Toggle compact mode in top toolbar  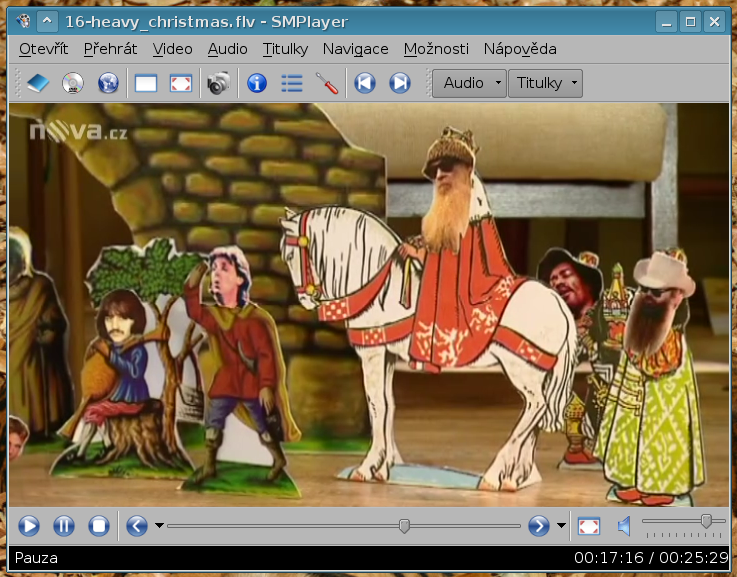coord(146,84)
